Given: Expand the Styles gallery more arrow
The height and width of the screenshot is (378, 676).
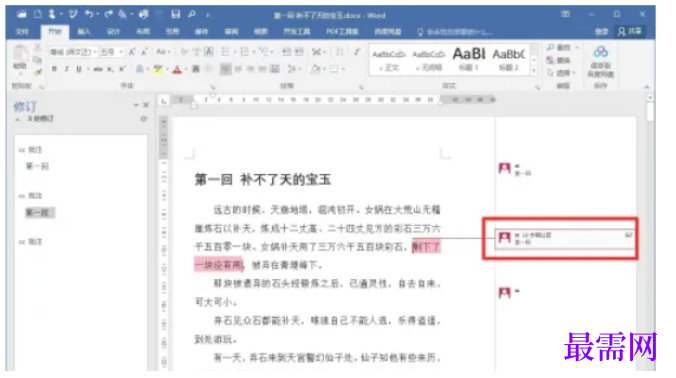Looking at the screenshot, I should click(534, 71).
